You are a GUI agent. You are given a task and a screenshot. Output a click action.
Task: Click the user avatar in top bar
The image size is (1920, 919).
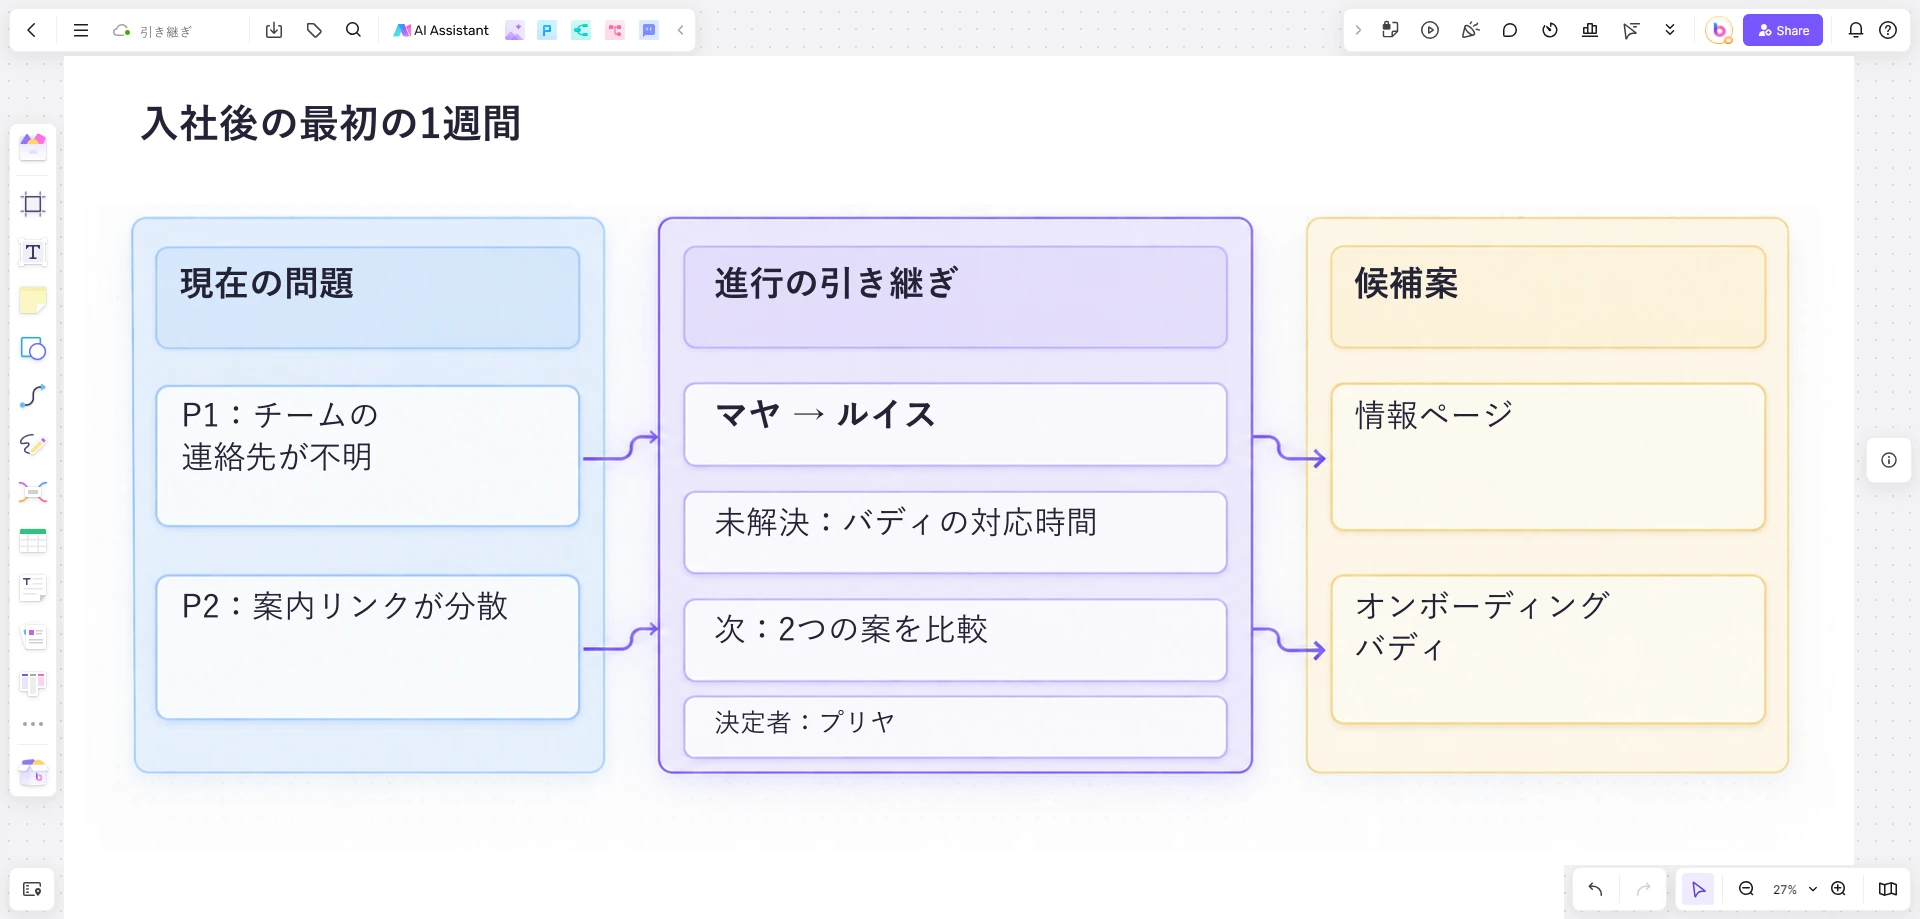point(1719,30)
